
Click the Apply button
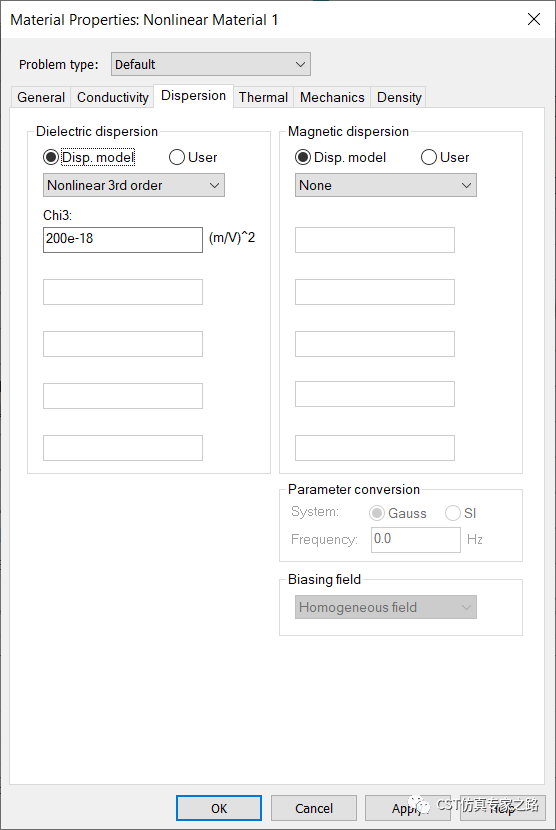407,808
